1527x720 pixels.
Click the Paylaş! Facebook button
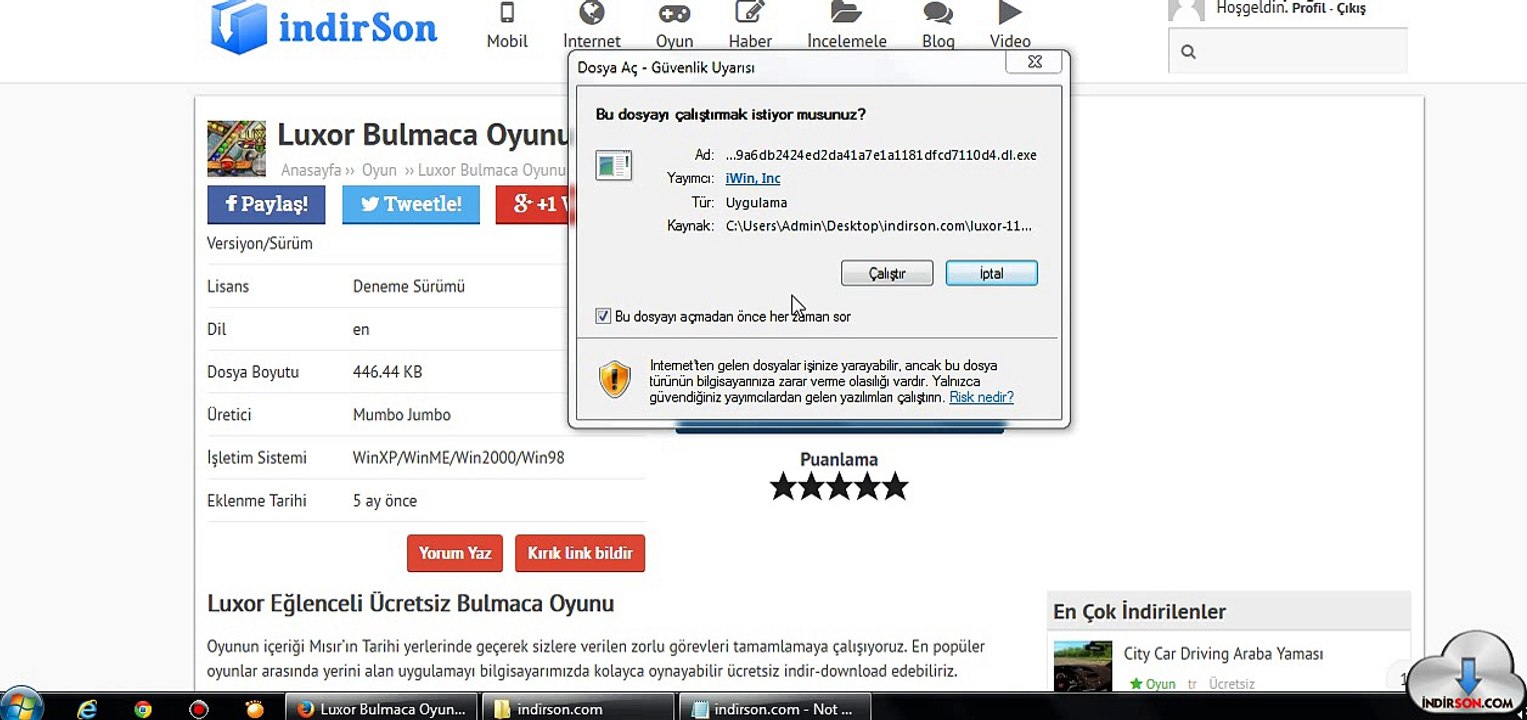click(x=266, y=204)
